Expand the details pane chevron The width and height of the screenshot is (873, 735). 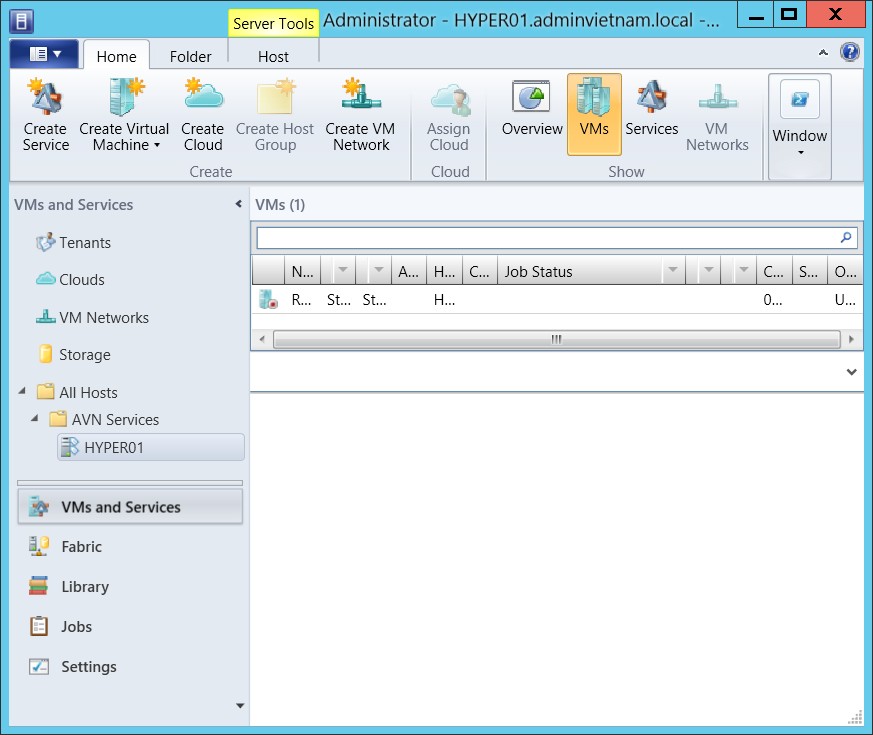point(851,371)
